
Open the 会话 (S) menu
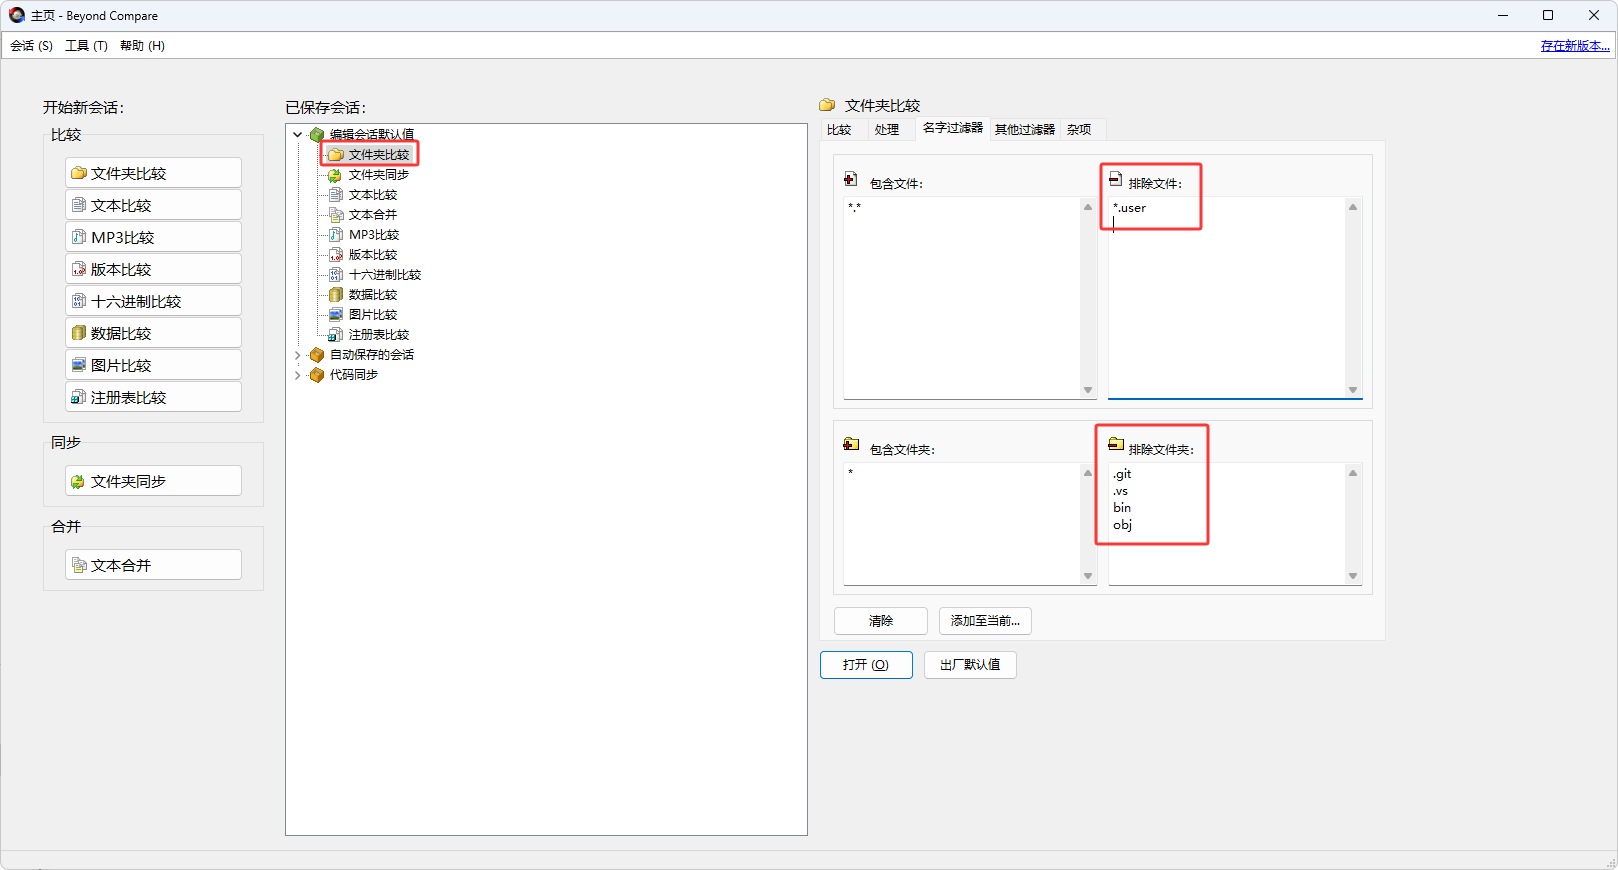coord(32,46)
